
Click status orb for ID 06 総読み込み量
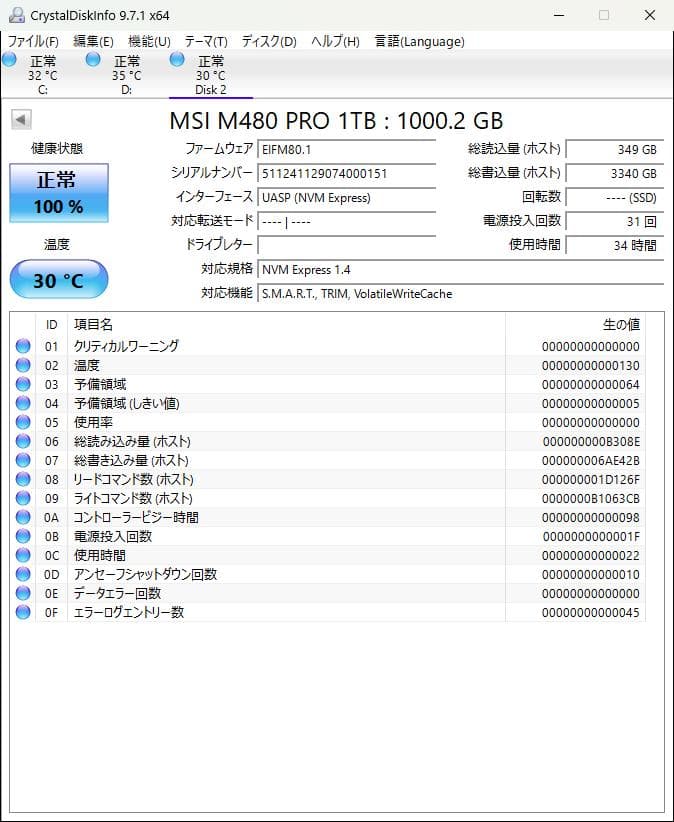(x=23, y=441)
